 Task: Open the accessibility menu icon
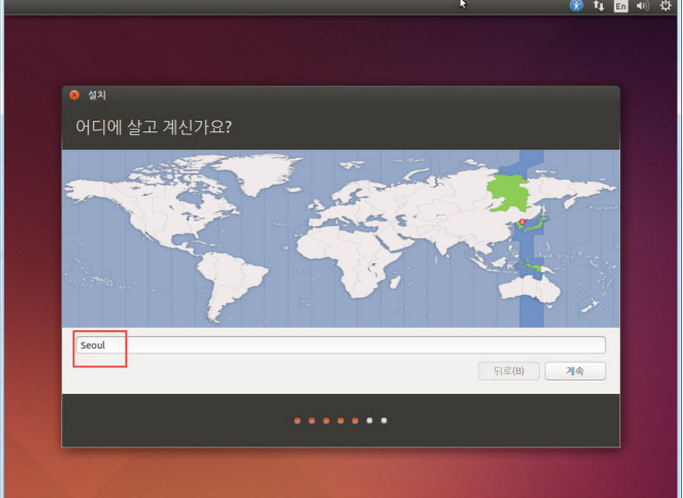tap(576, 6)
